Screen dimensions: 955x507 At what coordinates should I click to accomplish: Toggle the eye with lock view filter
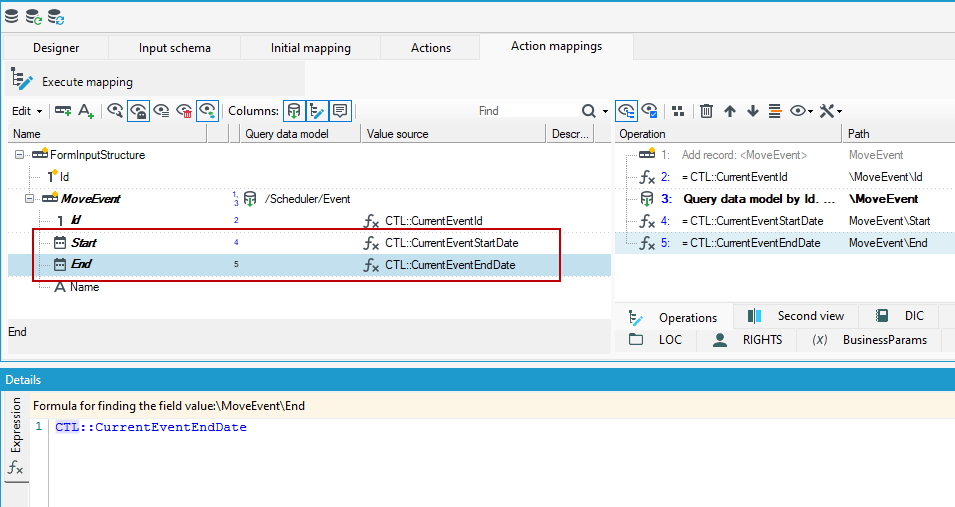138,111
